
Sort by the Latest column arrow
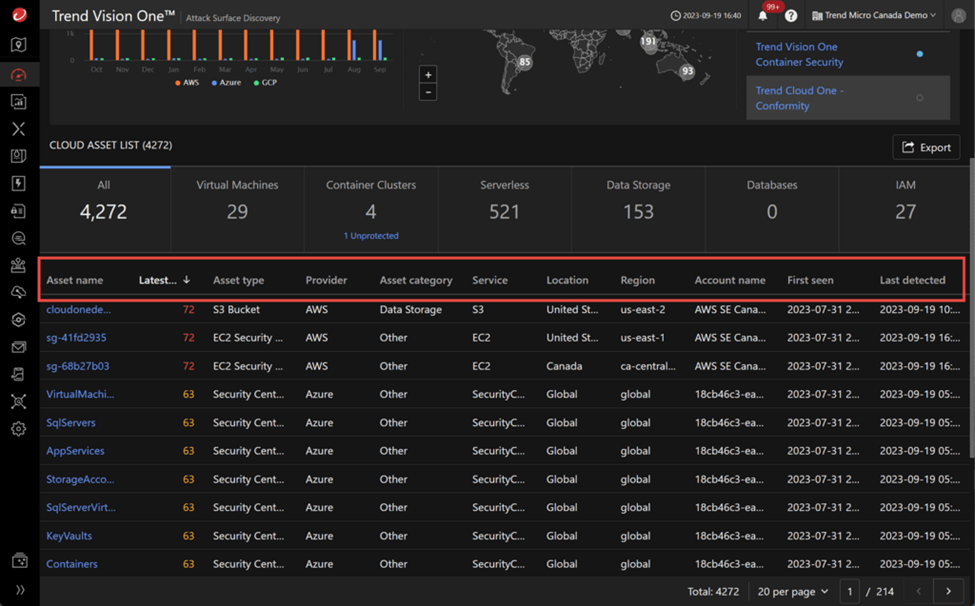(187, 280)
